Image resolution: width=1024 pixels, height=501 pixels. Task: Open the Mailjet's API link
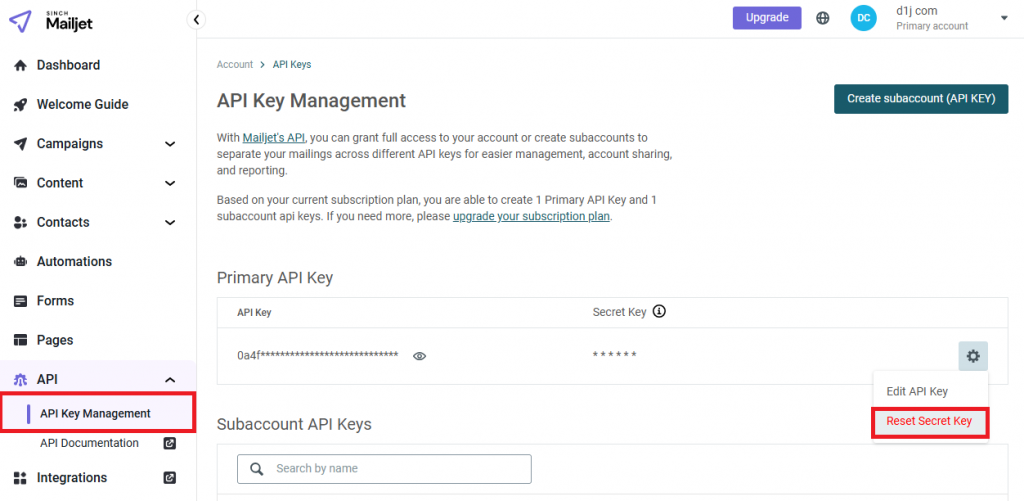pos(274,138)
